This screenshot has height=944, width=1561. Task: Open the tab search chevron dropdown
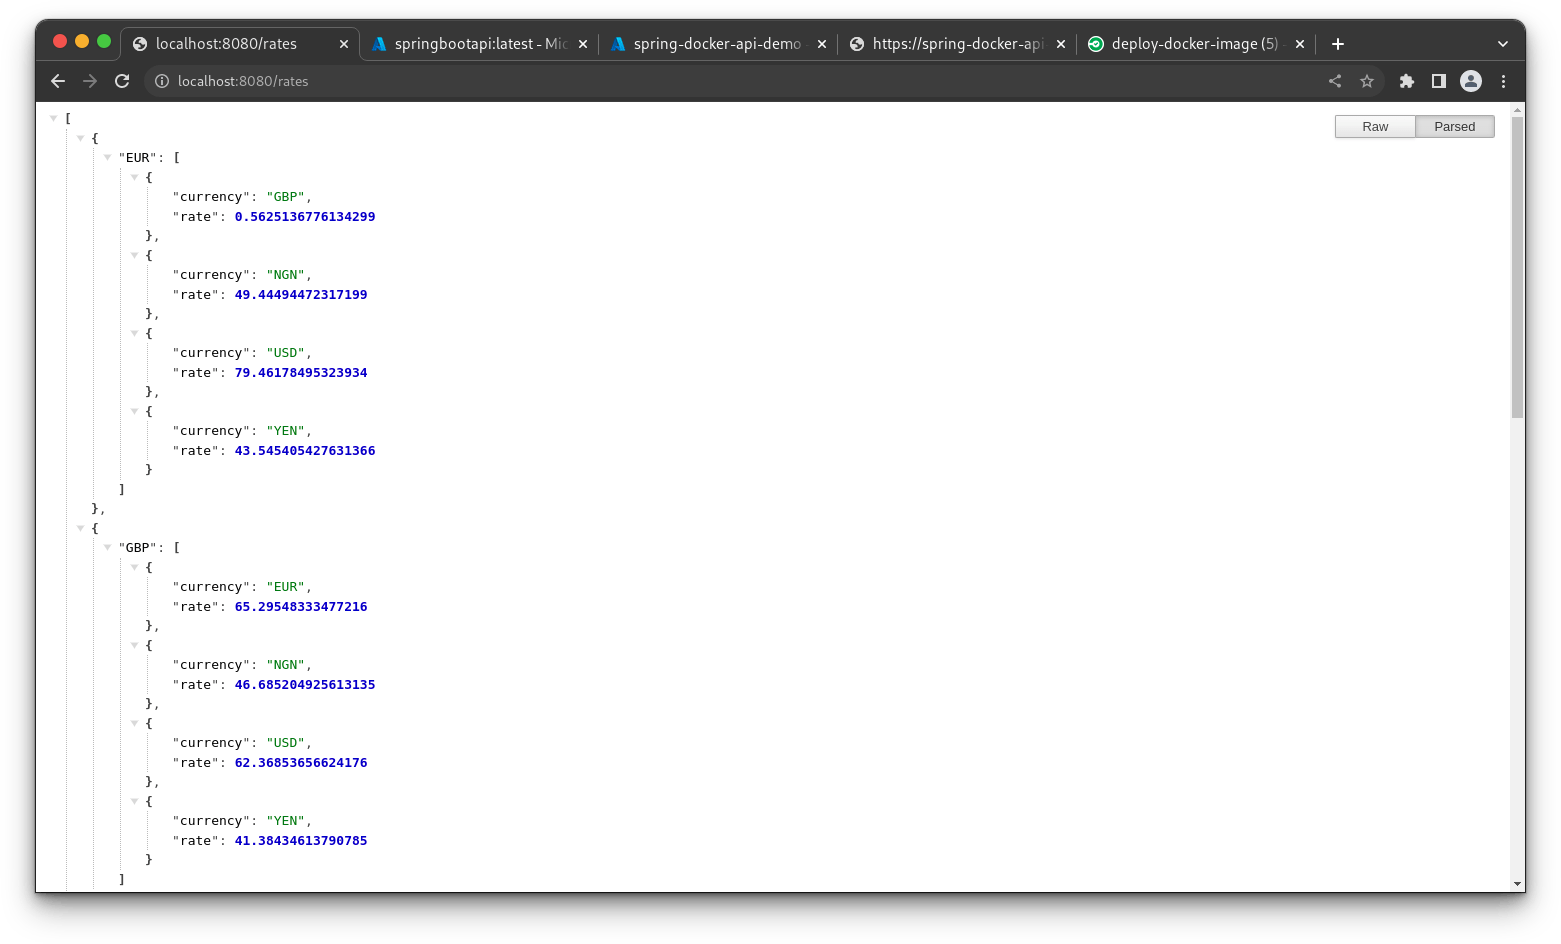click(x=1503, y=43)
